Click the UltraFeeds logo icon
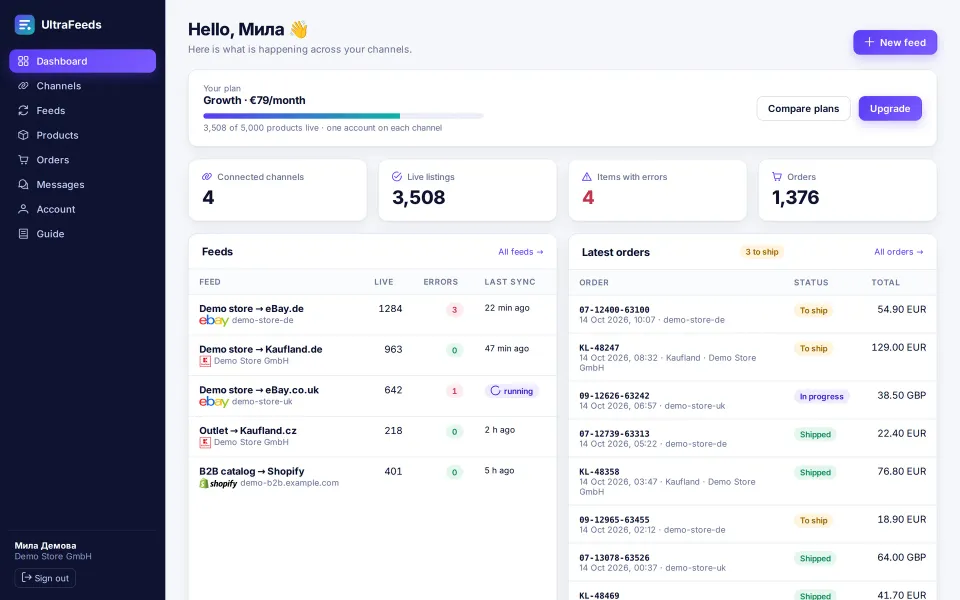 click(24, 25)
